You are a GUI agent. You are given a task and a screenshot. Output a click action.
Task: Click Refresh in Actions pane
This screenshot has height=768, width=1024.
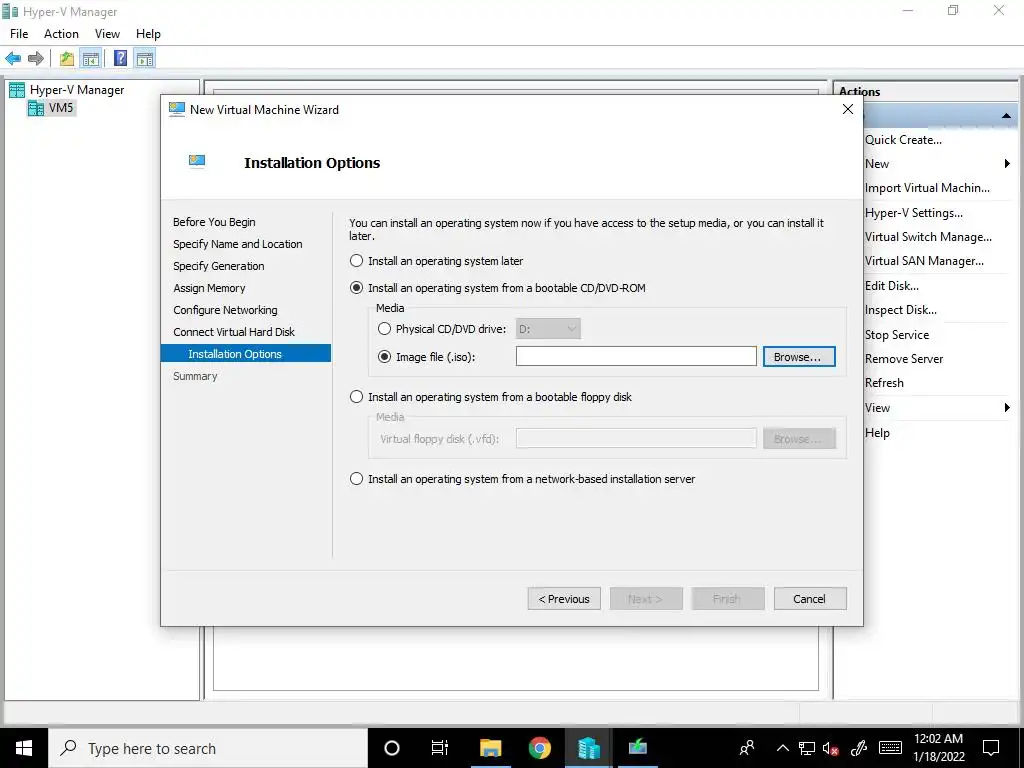pyautogui.click(x=884, y=383)
